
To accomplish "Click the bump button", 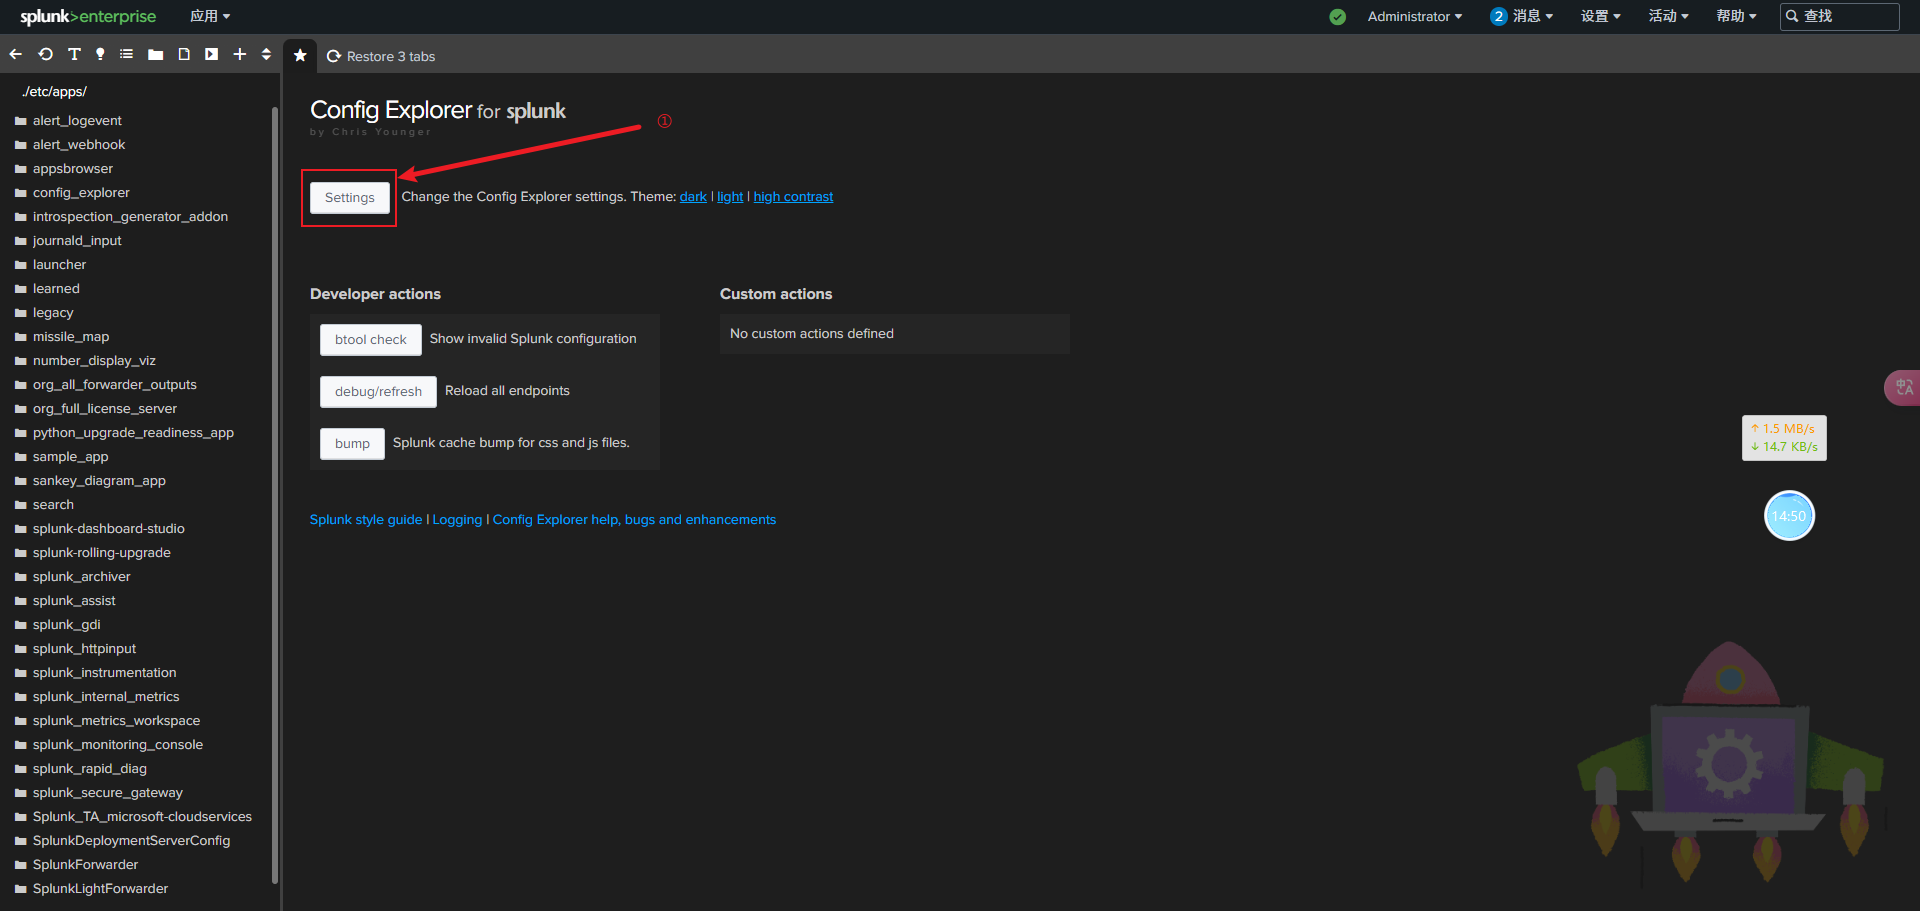I will [x=352, y=444].
